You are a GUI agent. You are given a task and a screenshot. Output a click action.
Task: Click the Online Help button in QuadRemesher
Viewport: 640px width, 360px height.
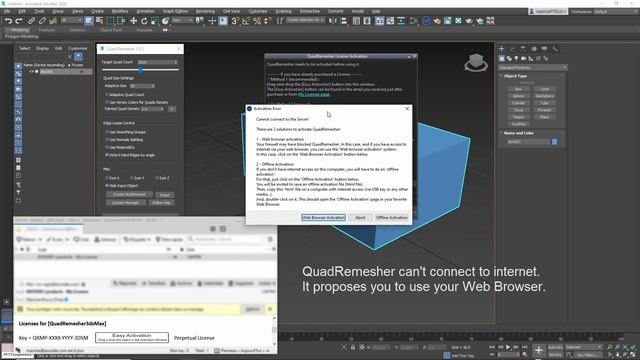click(161, 202)
